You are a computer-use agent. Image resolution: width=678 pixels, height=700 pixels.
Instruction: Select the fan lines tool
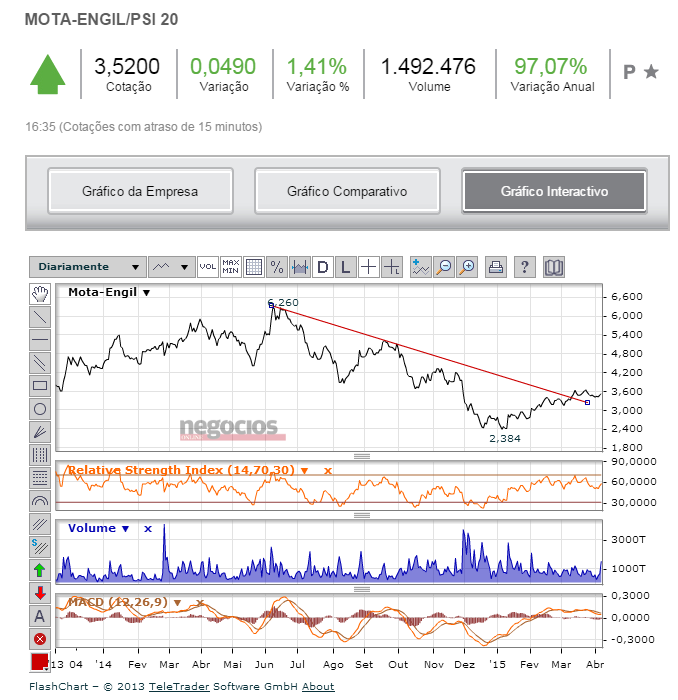pos(40,432)
